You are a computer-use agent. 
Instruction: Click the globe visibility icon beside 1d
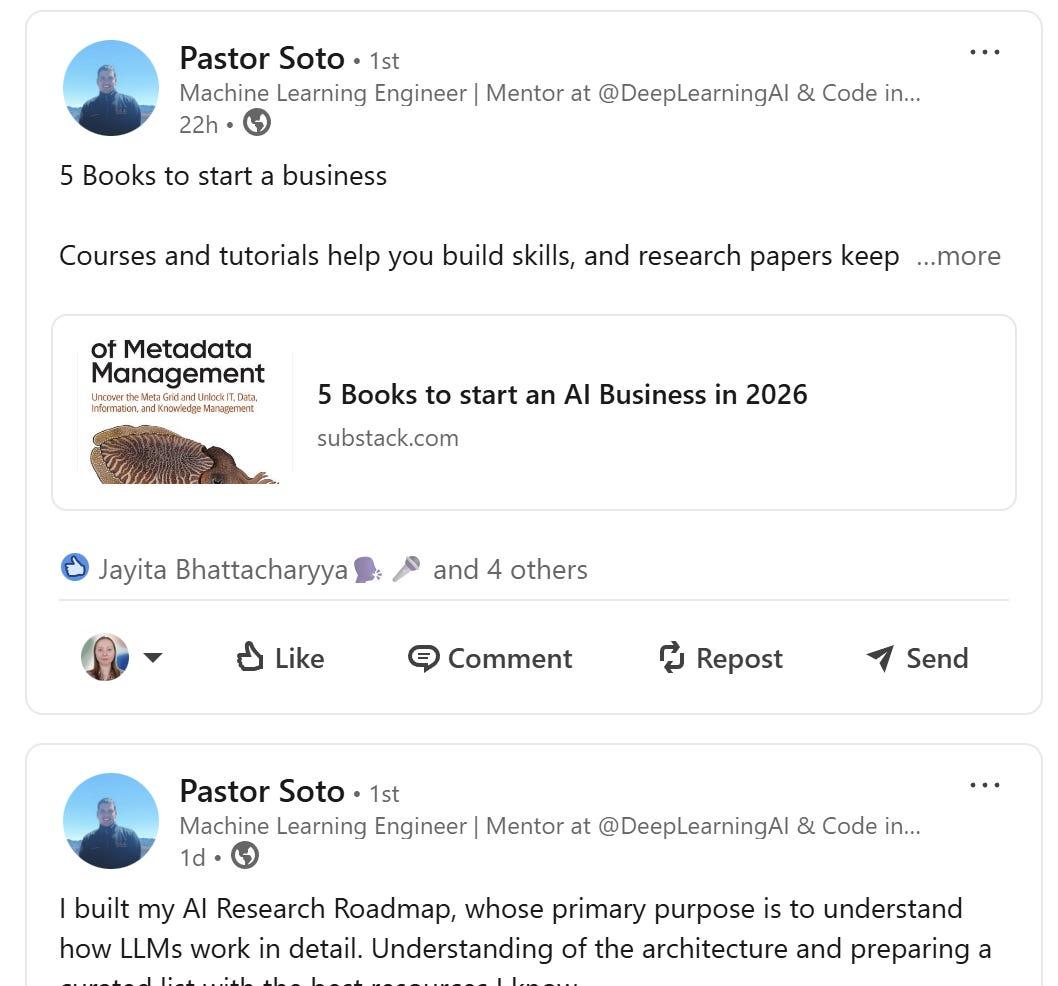pos(245,856)
